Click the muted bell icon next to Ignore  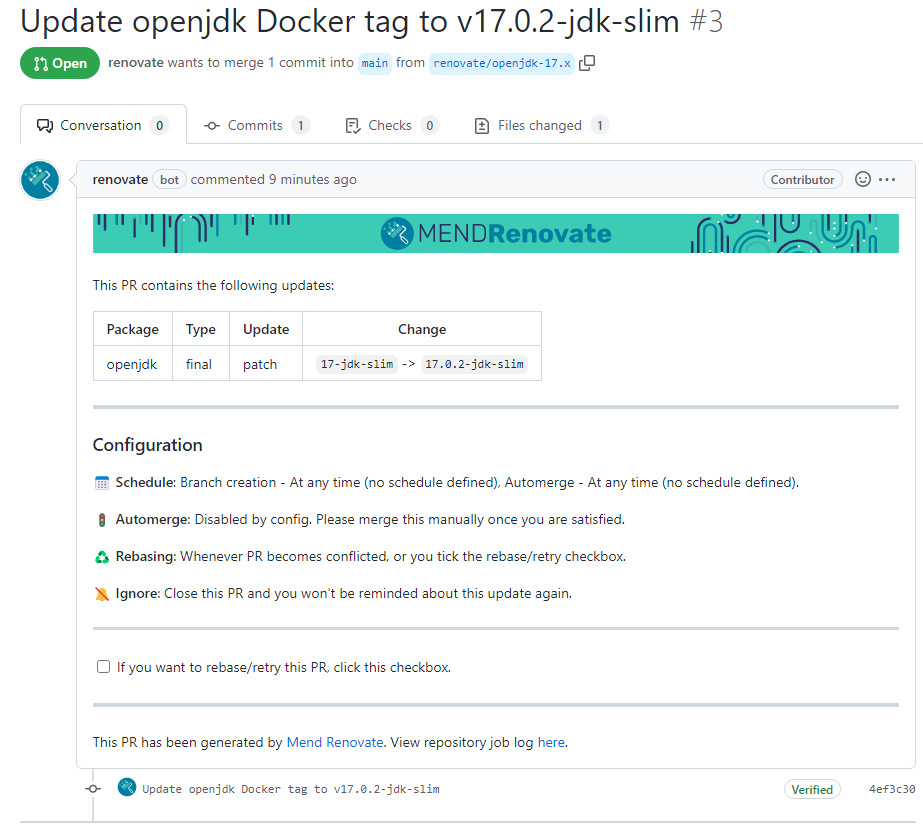(102, 594)
